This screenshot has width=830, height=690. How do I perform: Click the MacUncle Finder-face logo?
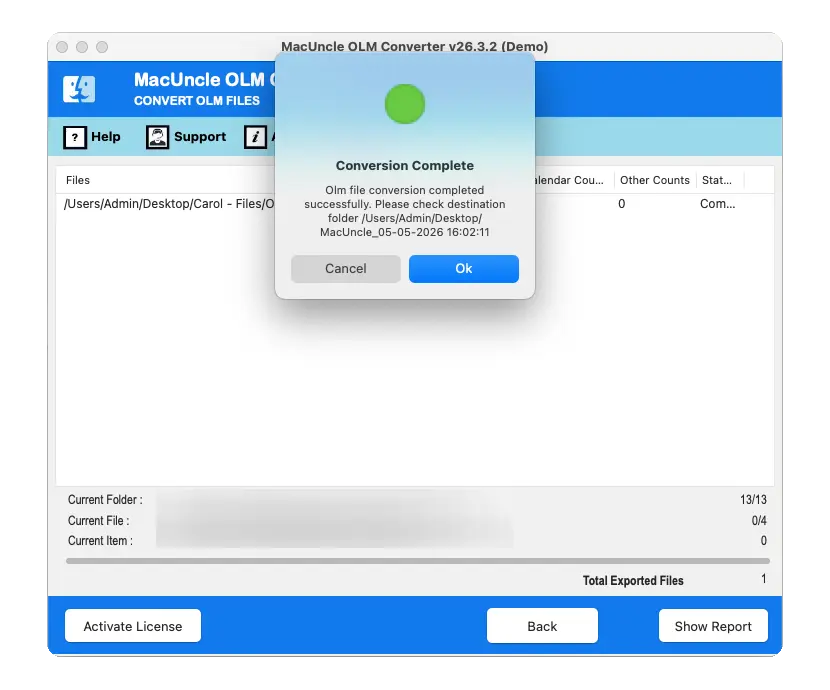pos(79,89)
